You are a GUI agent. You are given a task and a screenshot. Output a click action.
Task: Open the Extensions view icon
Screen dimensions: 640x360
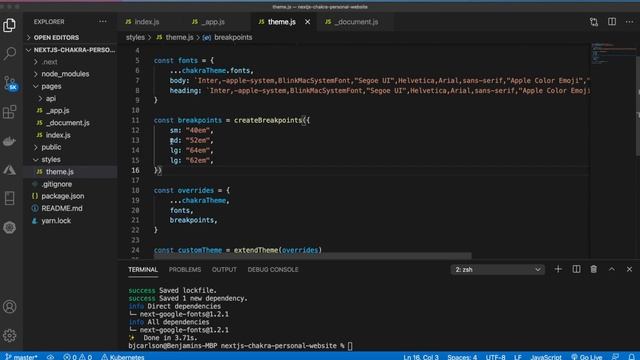point(9,112)
